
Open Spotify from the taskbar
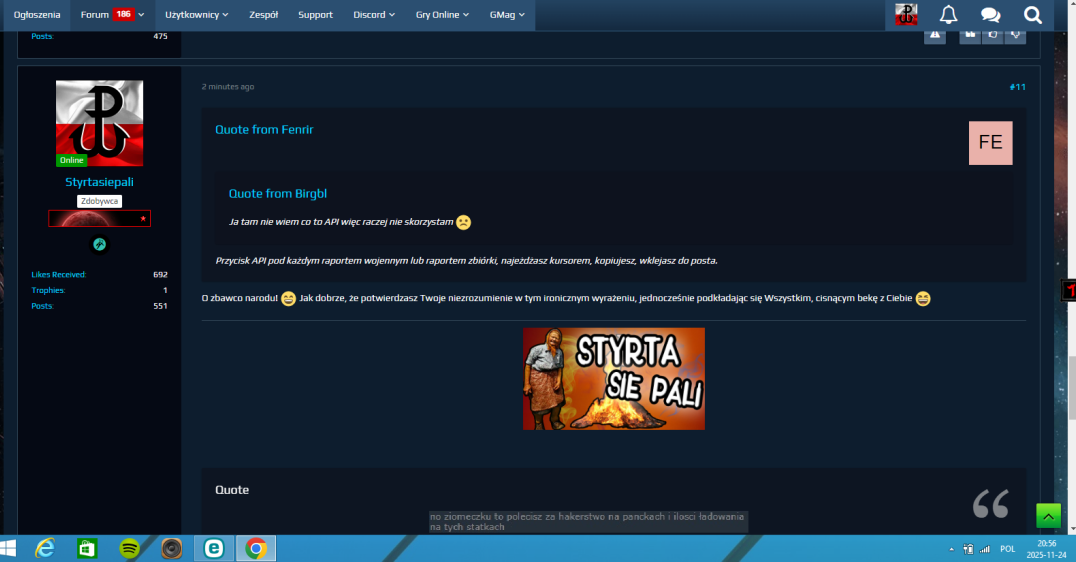coord(129,548)
